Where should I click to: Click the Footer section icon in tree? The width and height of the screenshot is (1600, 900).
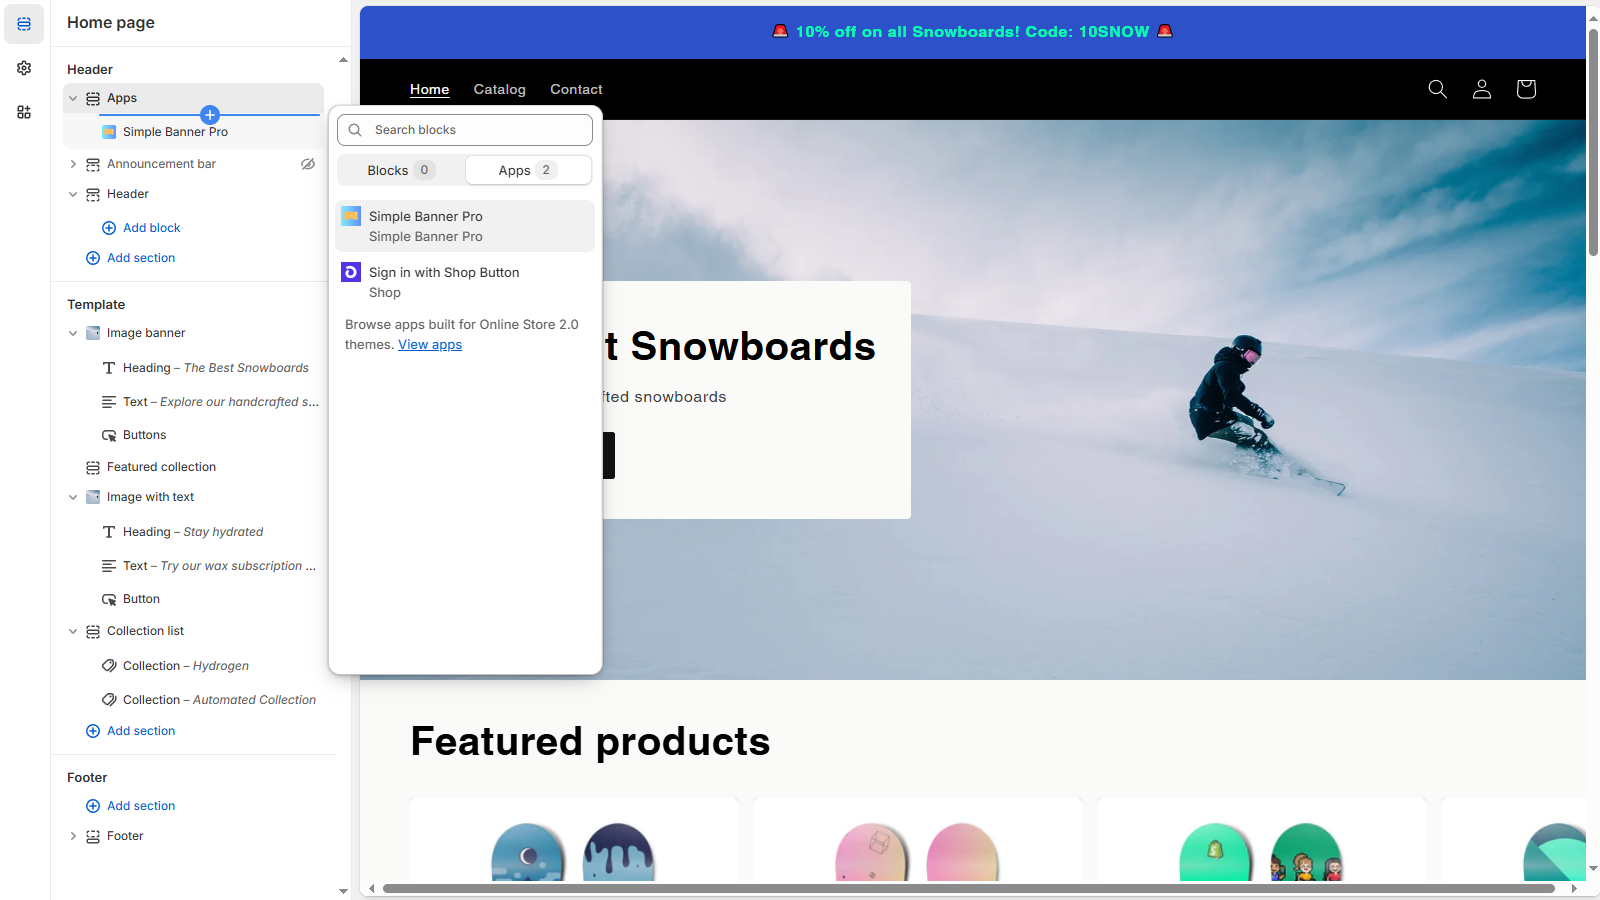[x=93, y=836]
